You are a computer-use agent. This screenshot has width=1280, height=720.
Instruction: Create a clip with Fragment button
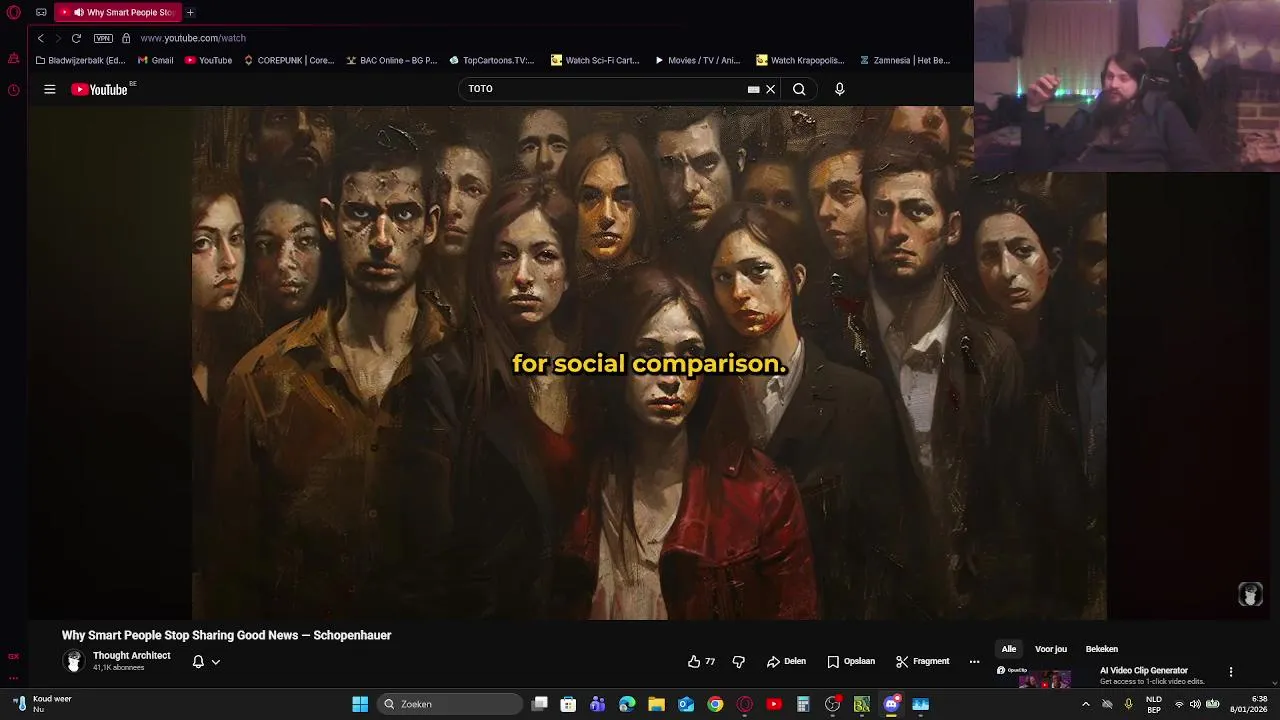pos(922,661)
